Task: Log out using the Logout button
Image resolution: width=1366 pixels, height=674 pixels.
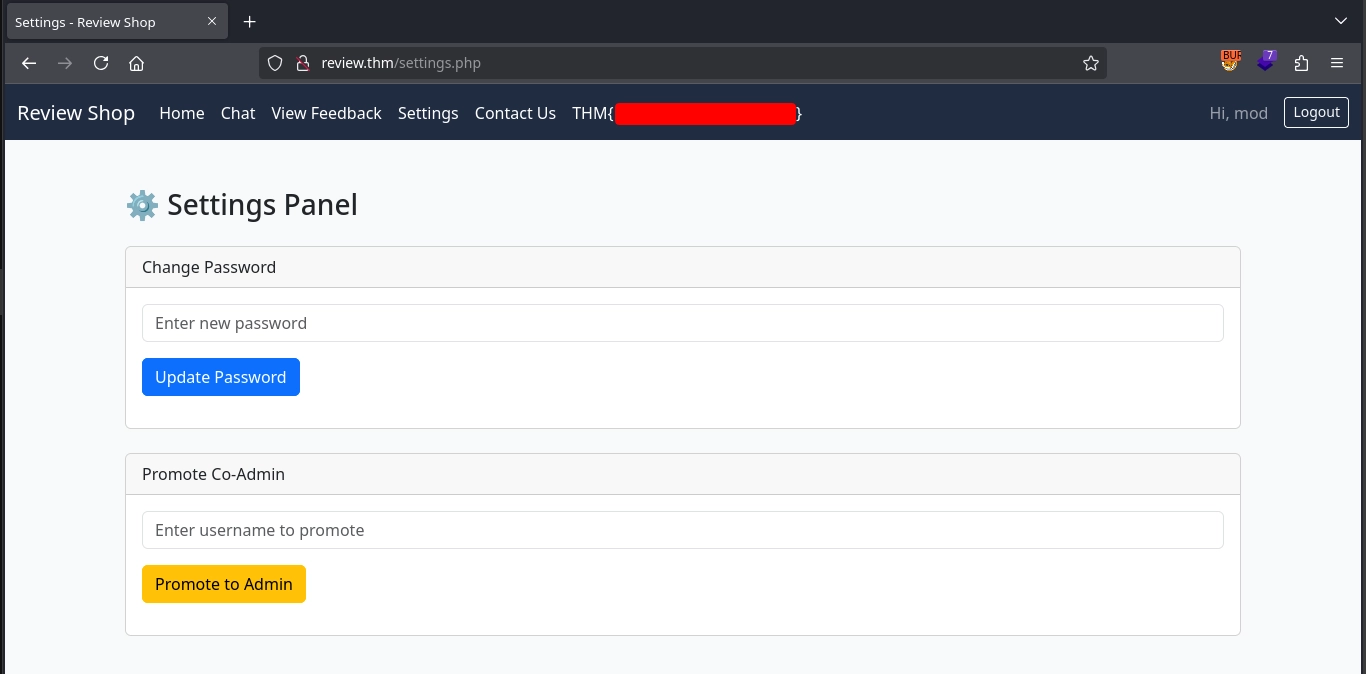Action: [x=1316, y=112]
